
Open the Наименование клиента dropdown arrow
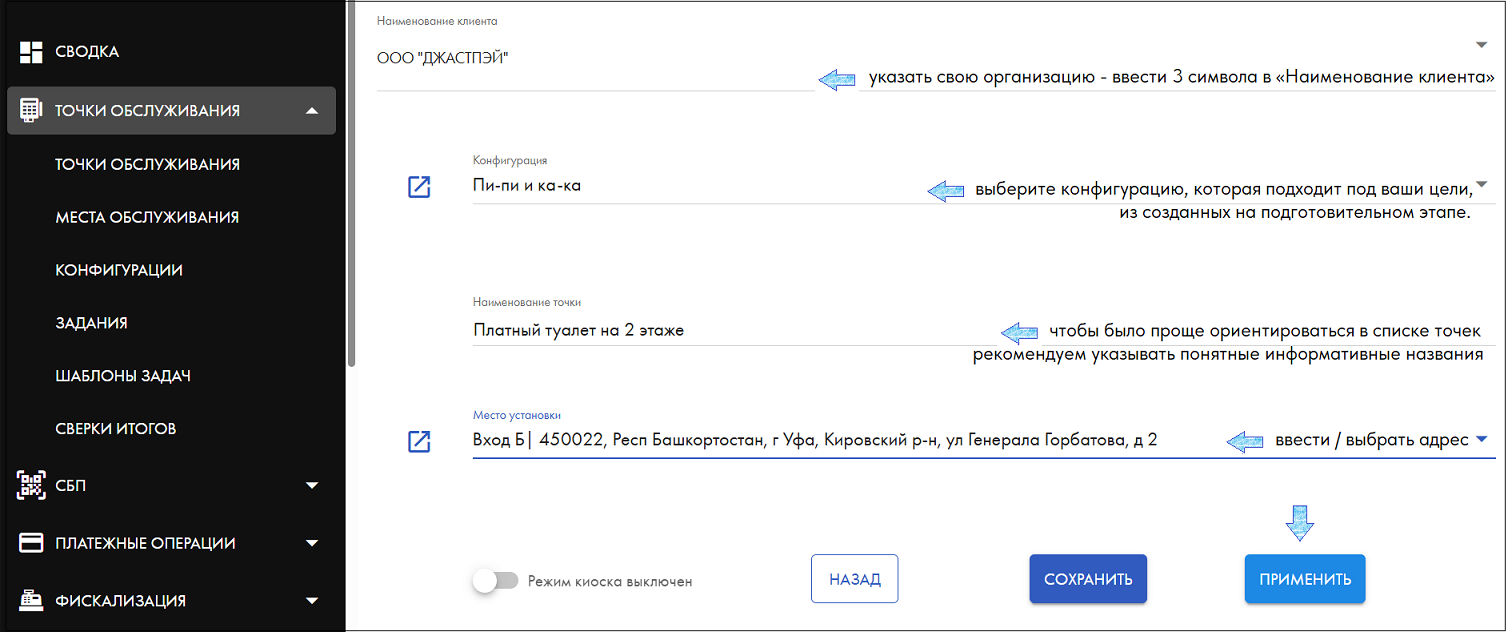coord(1481,45)
